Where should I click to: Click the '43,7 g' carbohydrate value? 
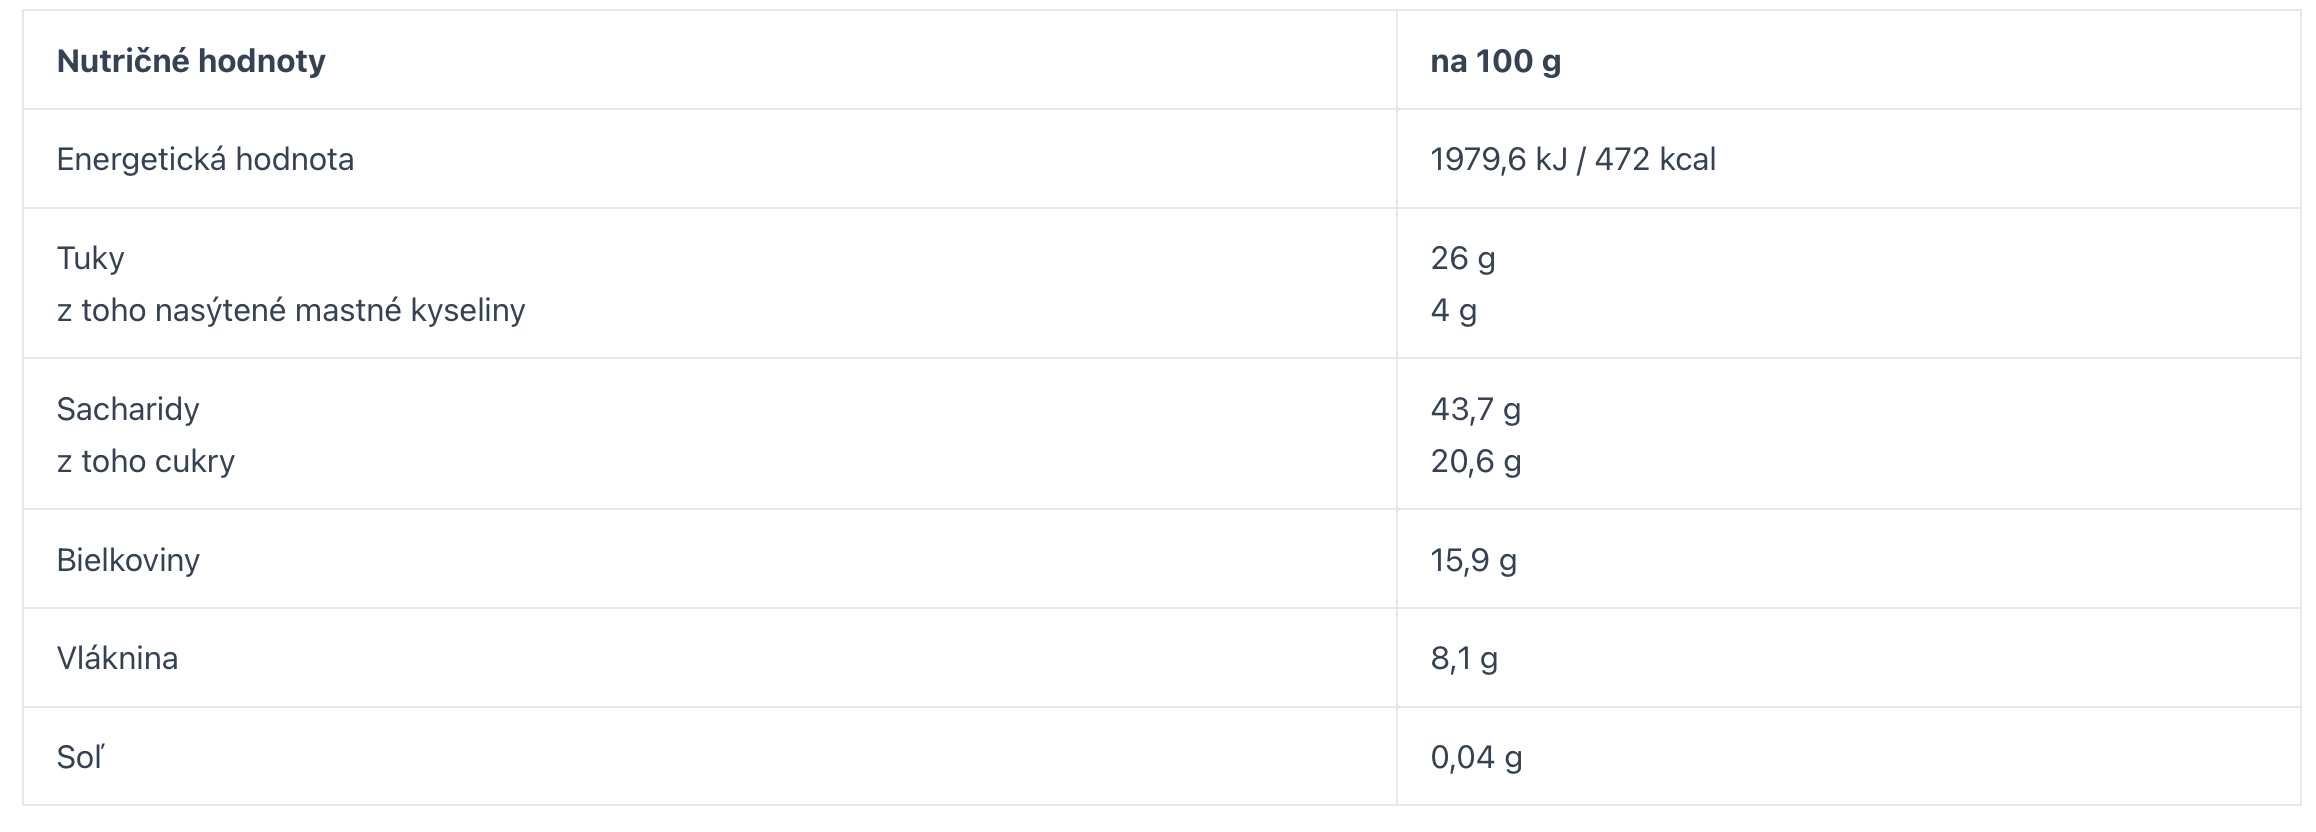1476,409
